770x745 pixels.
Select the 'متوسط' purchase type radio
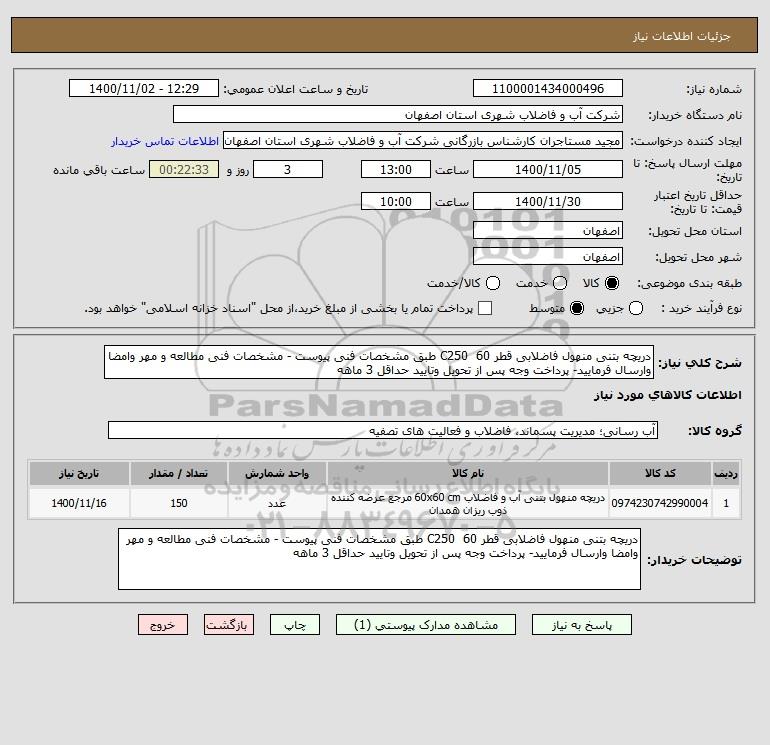(x=577, y=308)
